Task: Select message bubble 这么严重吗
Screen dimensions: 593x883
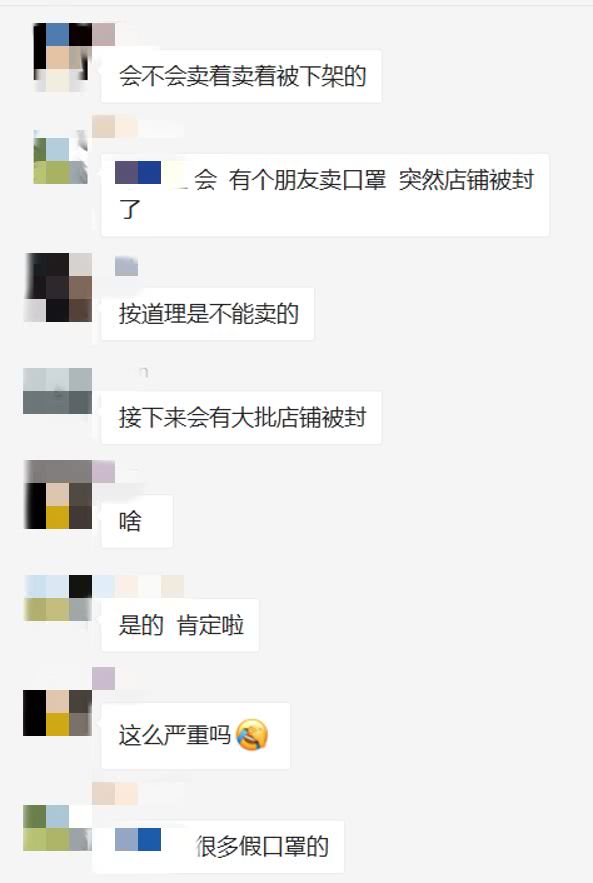Action: click(195, 735)
